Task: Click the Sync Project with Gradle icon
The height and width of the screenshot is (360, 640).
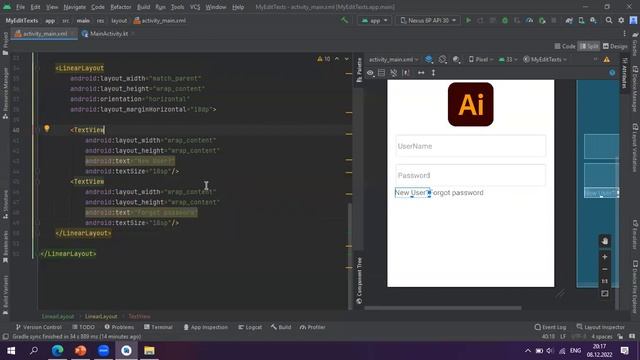Action: pyautogui.click(x=569, y=20)
